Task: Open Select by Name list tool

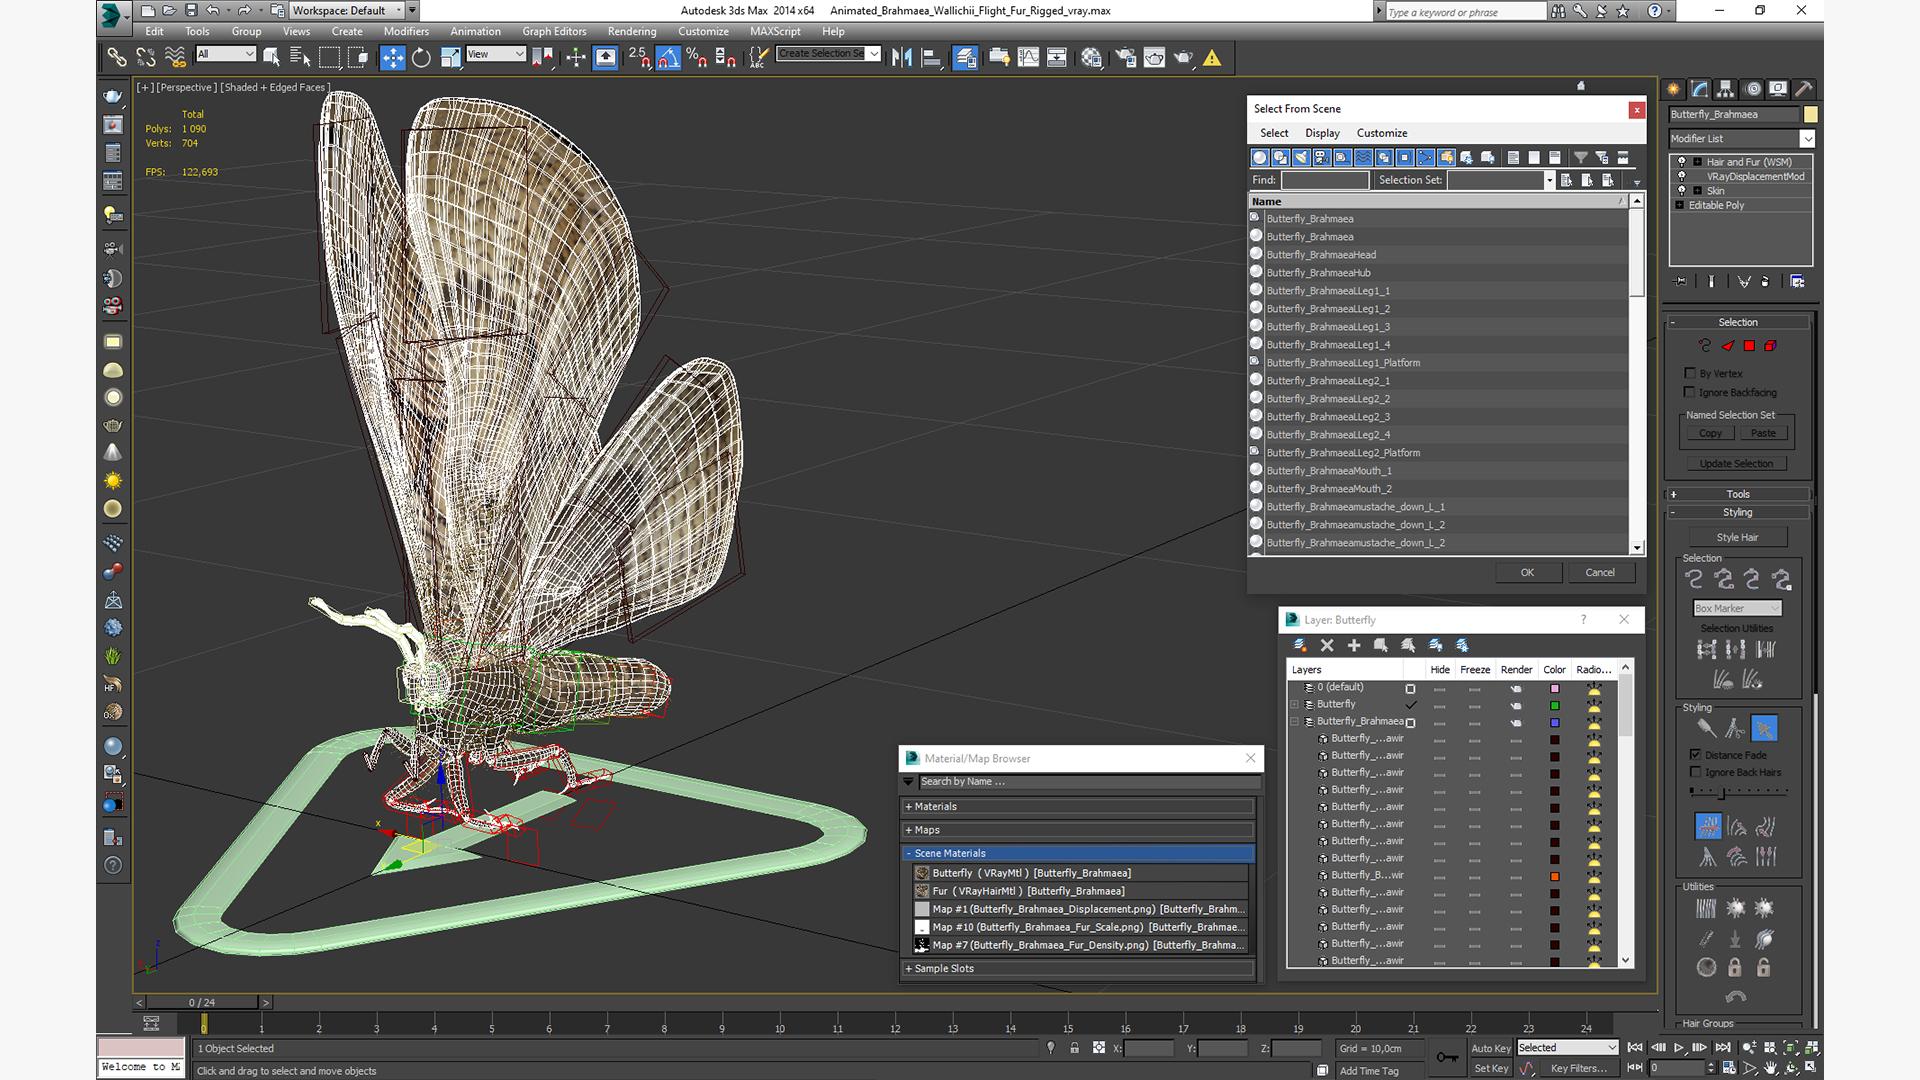Action: 299,58
